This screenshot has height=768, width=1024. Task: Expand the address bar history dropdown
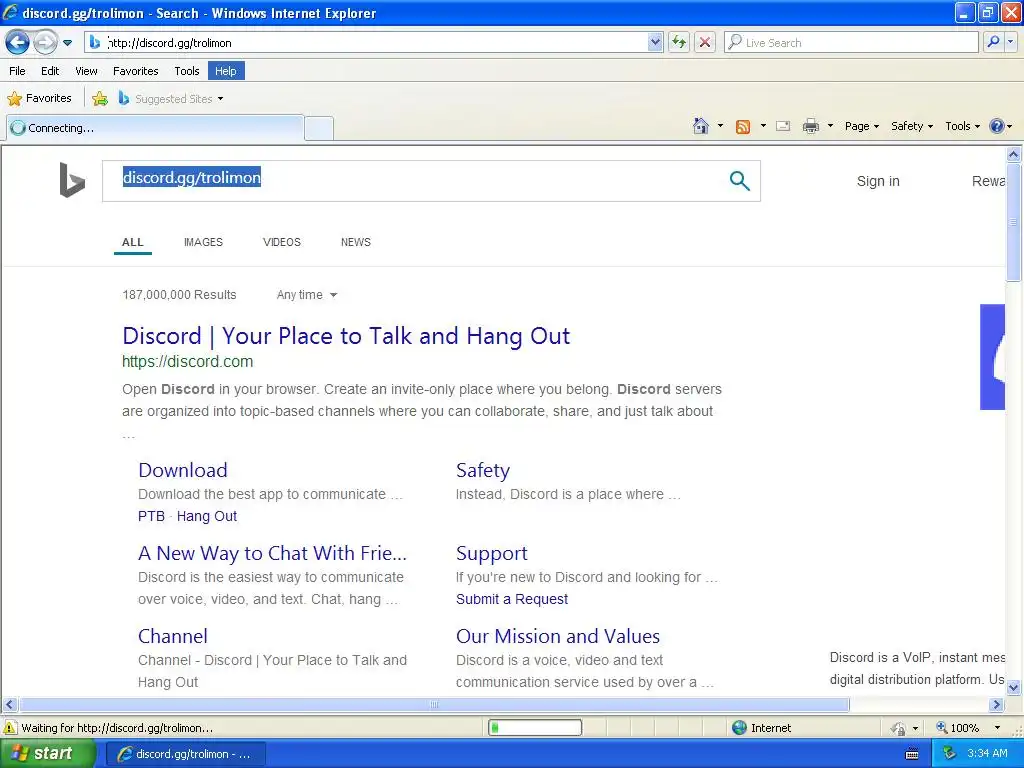(x=655, y=42)
